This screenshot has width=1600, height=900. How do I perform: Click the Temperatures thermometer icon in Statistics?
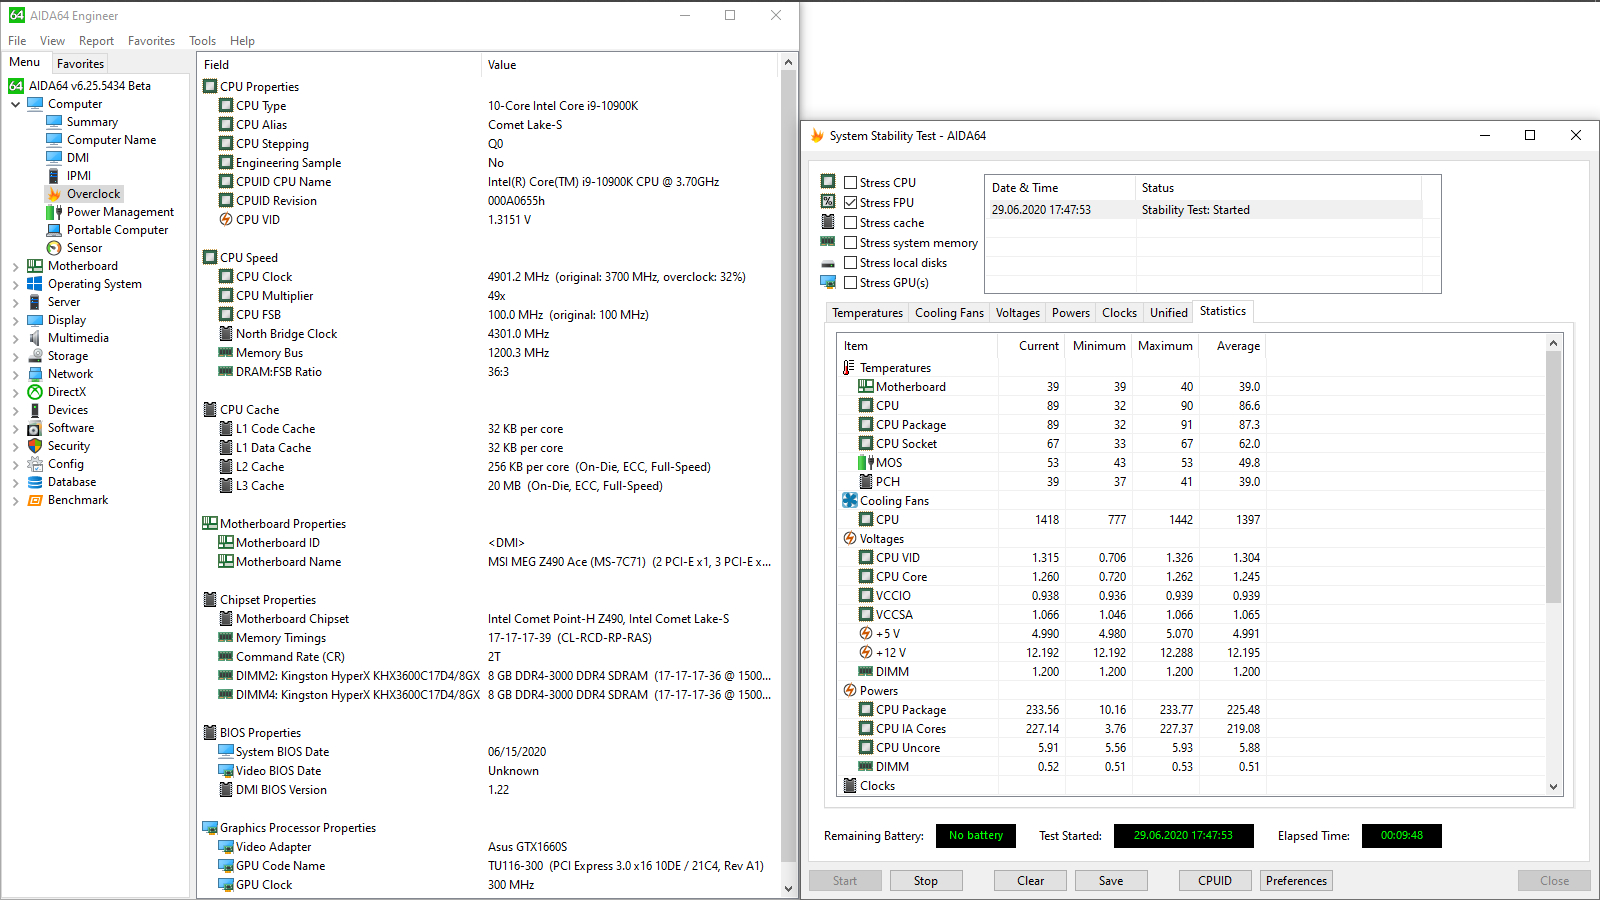[849, 368]
